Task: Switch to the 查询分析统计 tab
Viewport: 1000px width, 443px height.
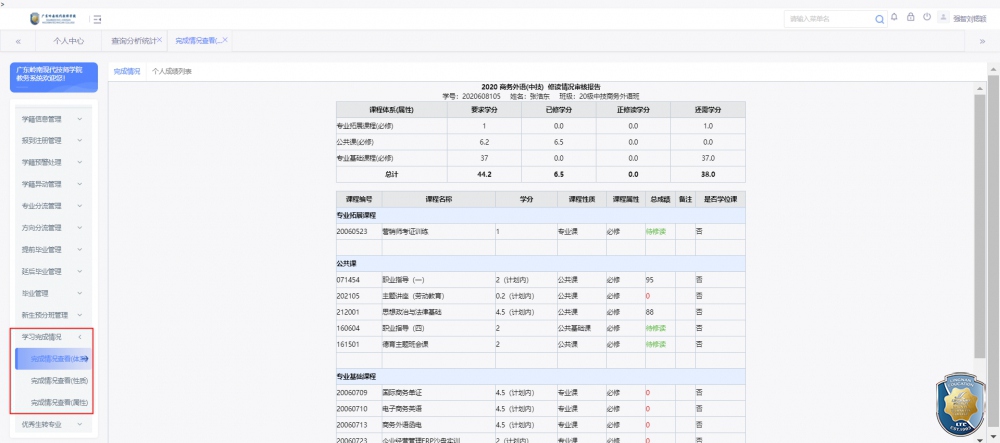Action: coord(133,41)
